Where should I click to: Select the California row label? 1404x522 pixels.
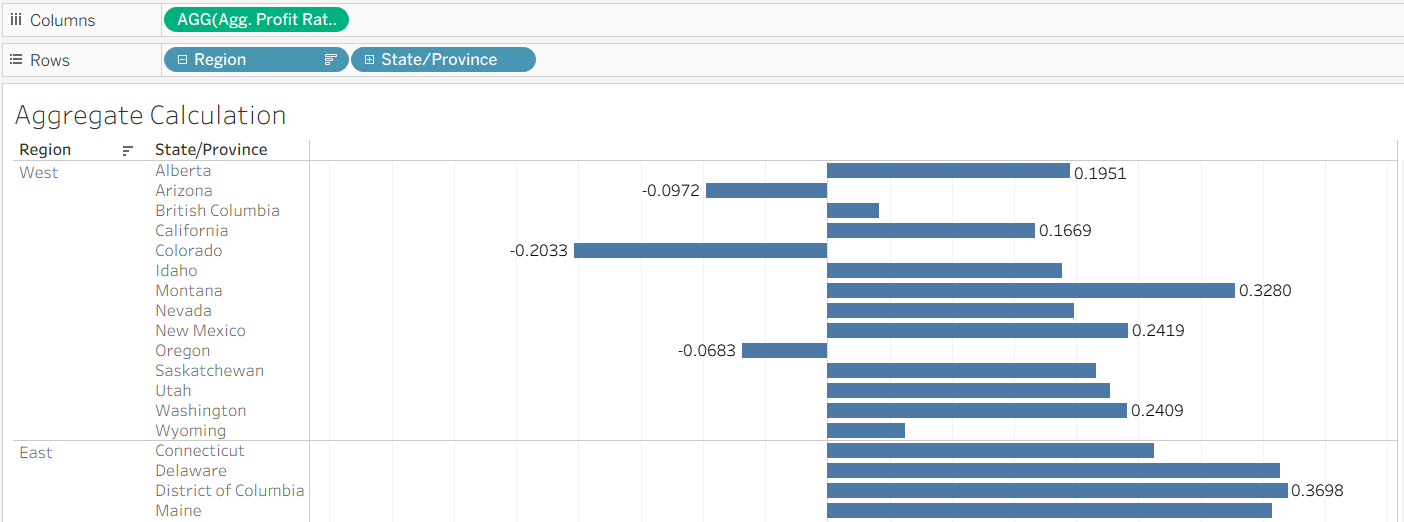tap(190, 230)
